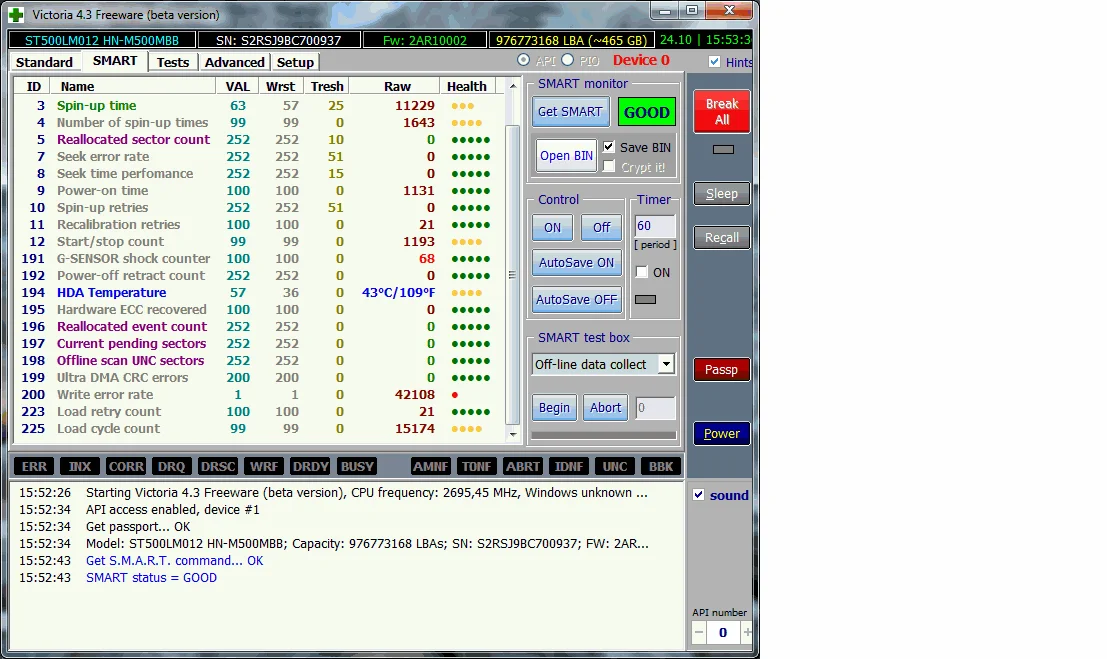Image resolution: width=1107 pixels, height=659 pixels.
Task: Click the Recall button
Action: click(722, 237)
